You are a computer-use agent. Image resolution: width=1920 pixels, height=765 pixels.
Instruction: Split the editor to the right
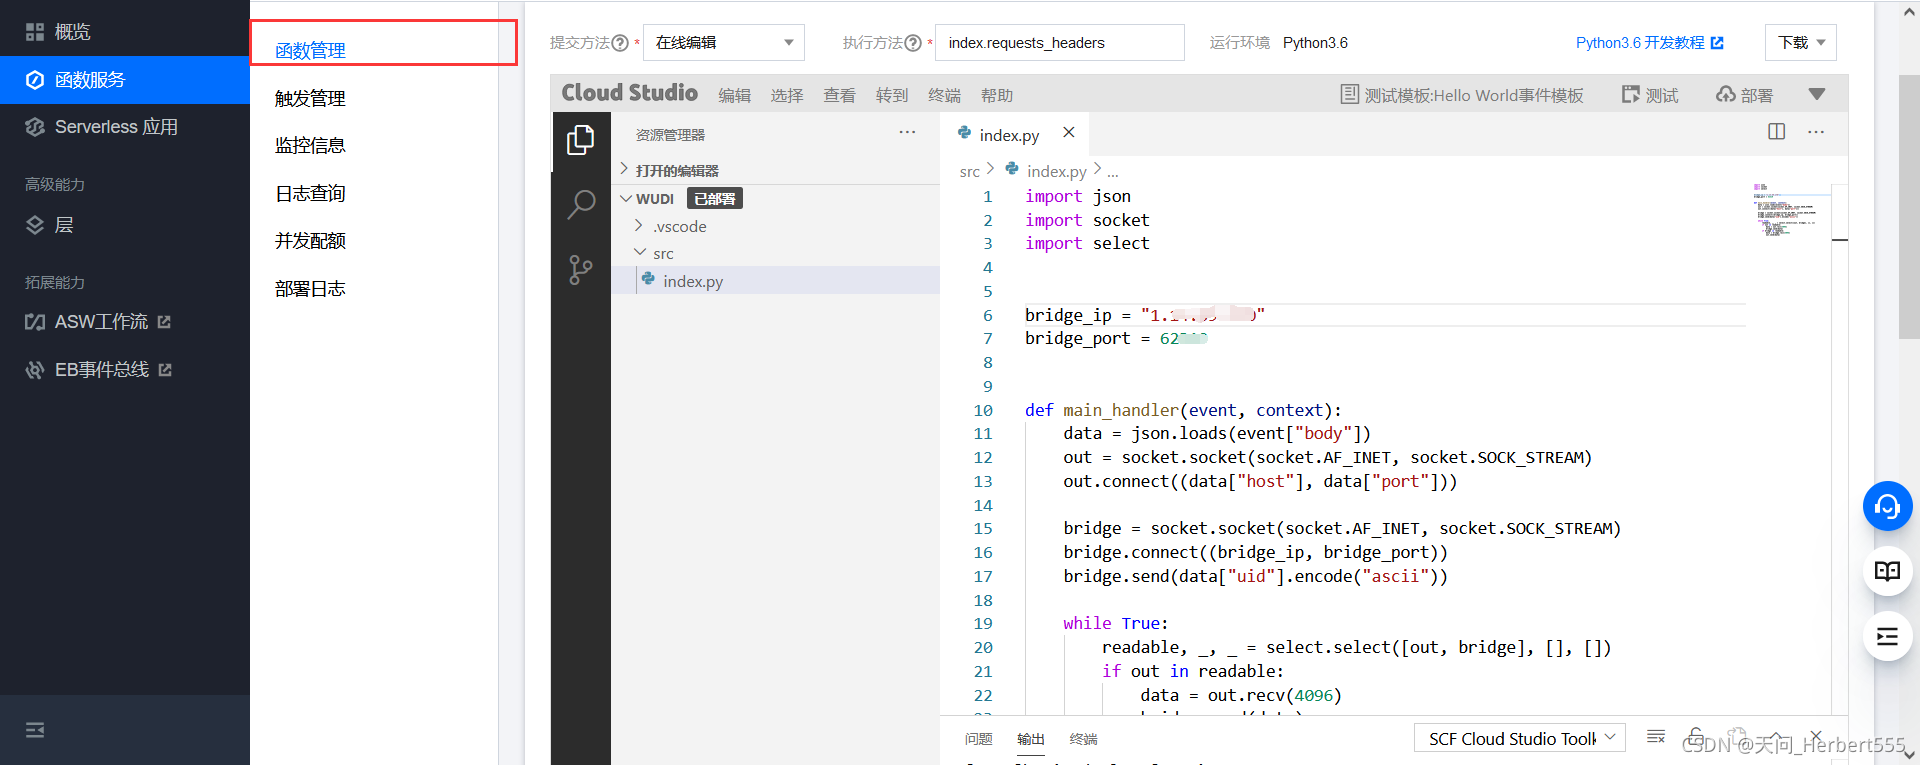[1777, 132]
